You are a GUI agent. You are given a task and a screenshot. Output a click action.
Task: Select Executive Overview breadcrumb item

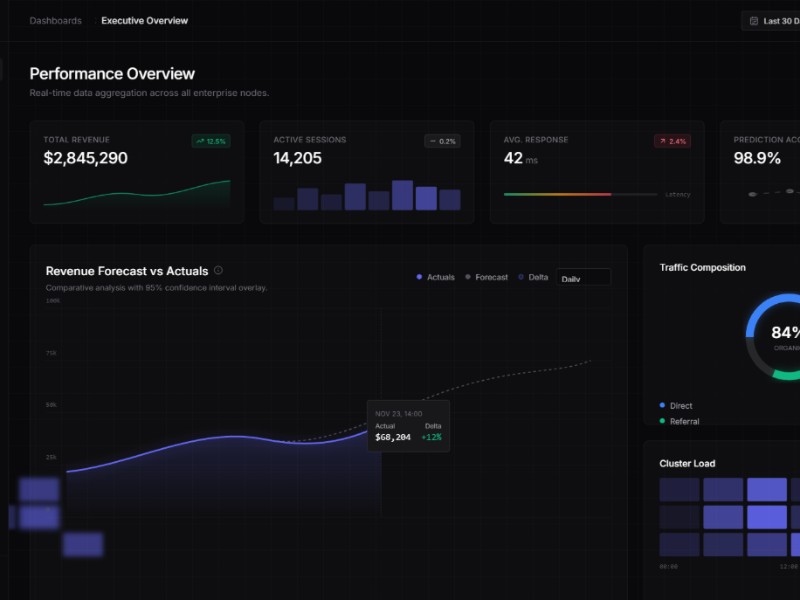144,20
